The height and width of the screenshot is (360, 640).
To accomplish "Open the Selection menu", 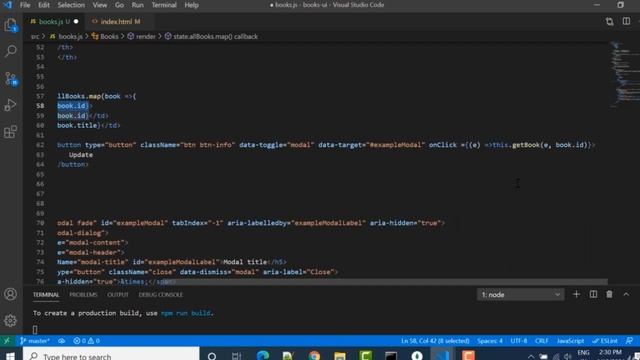I will tap(71, 5).
